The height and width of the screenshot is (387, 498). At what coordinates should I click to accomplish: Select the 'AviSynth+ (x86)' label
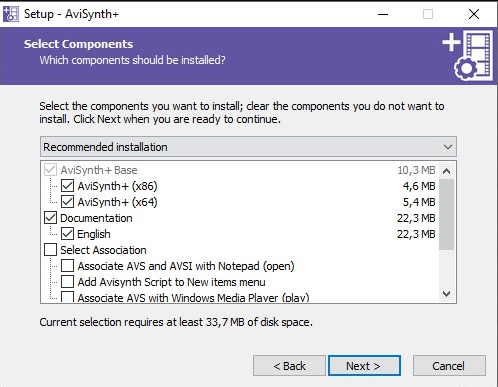[117, 186]
